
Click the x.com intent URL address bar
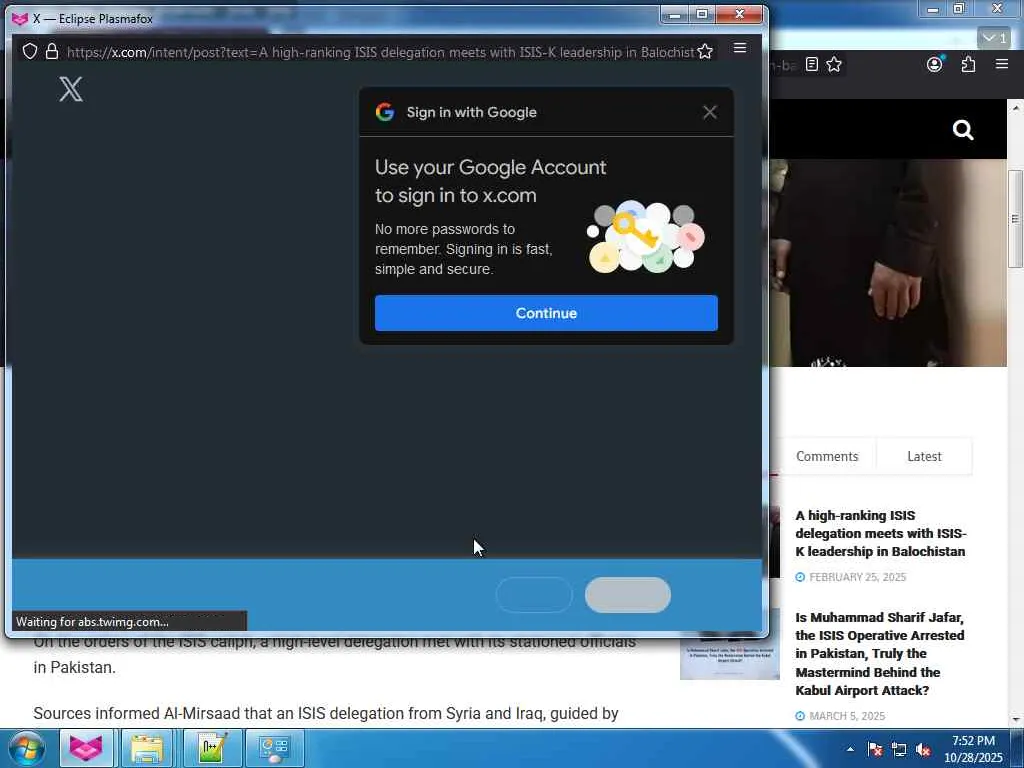point(380,52)
